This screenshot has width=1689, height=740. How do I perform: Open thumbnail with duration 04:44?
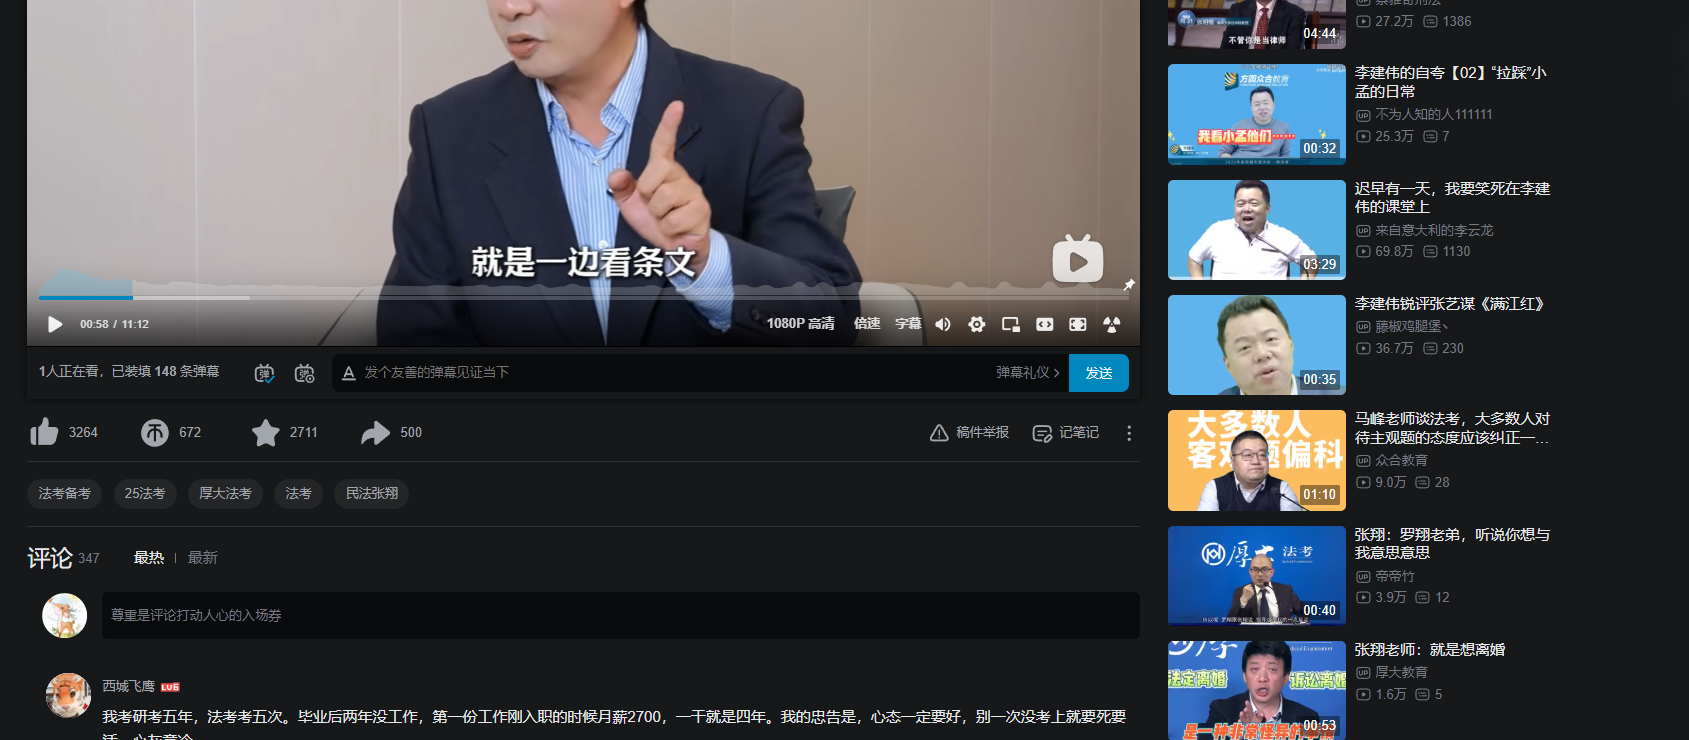coord(1257,24)
